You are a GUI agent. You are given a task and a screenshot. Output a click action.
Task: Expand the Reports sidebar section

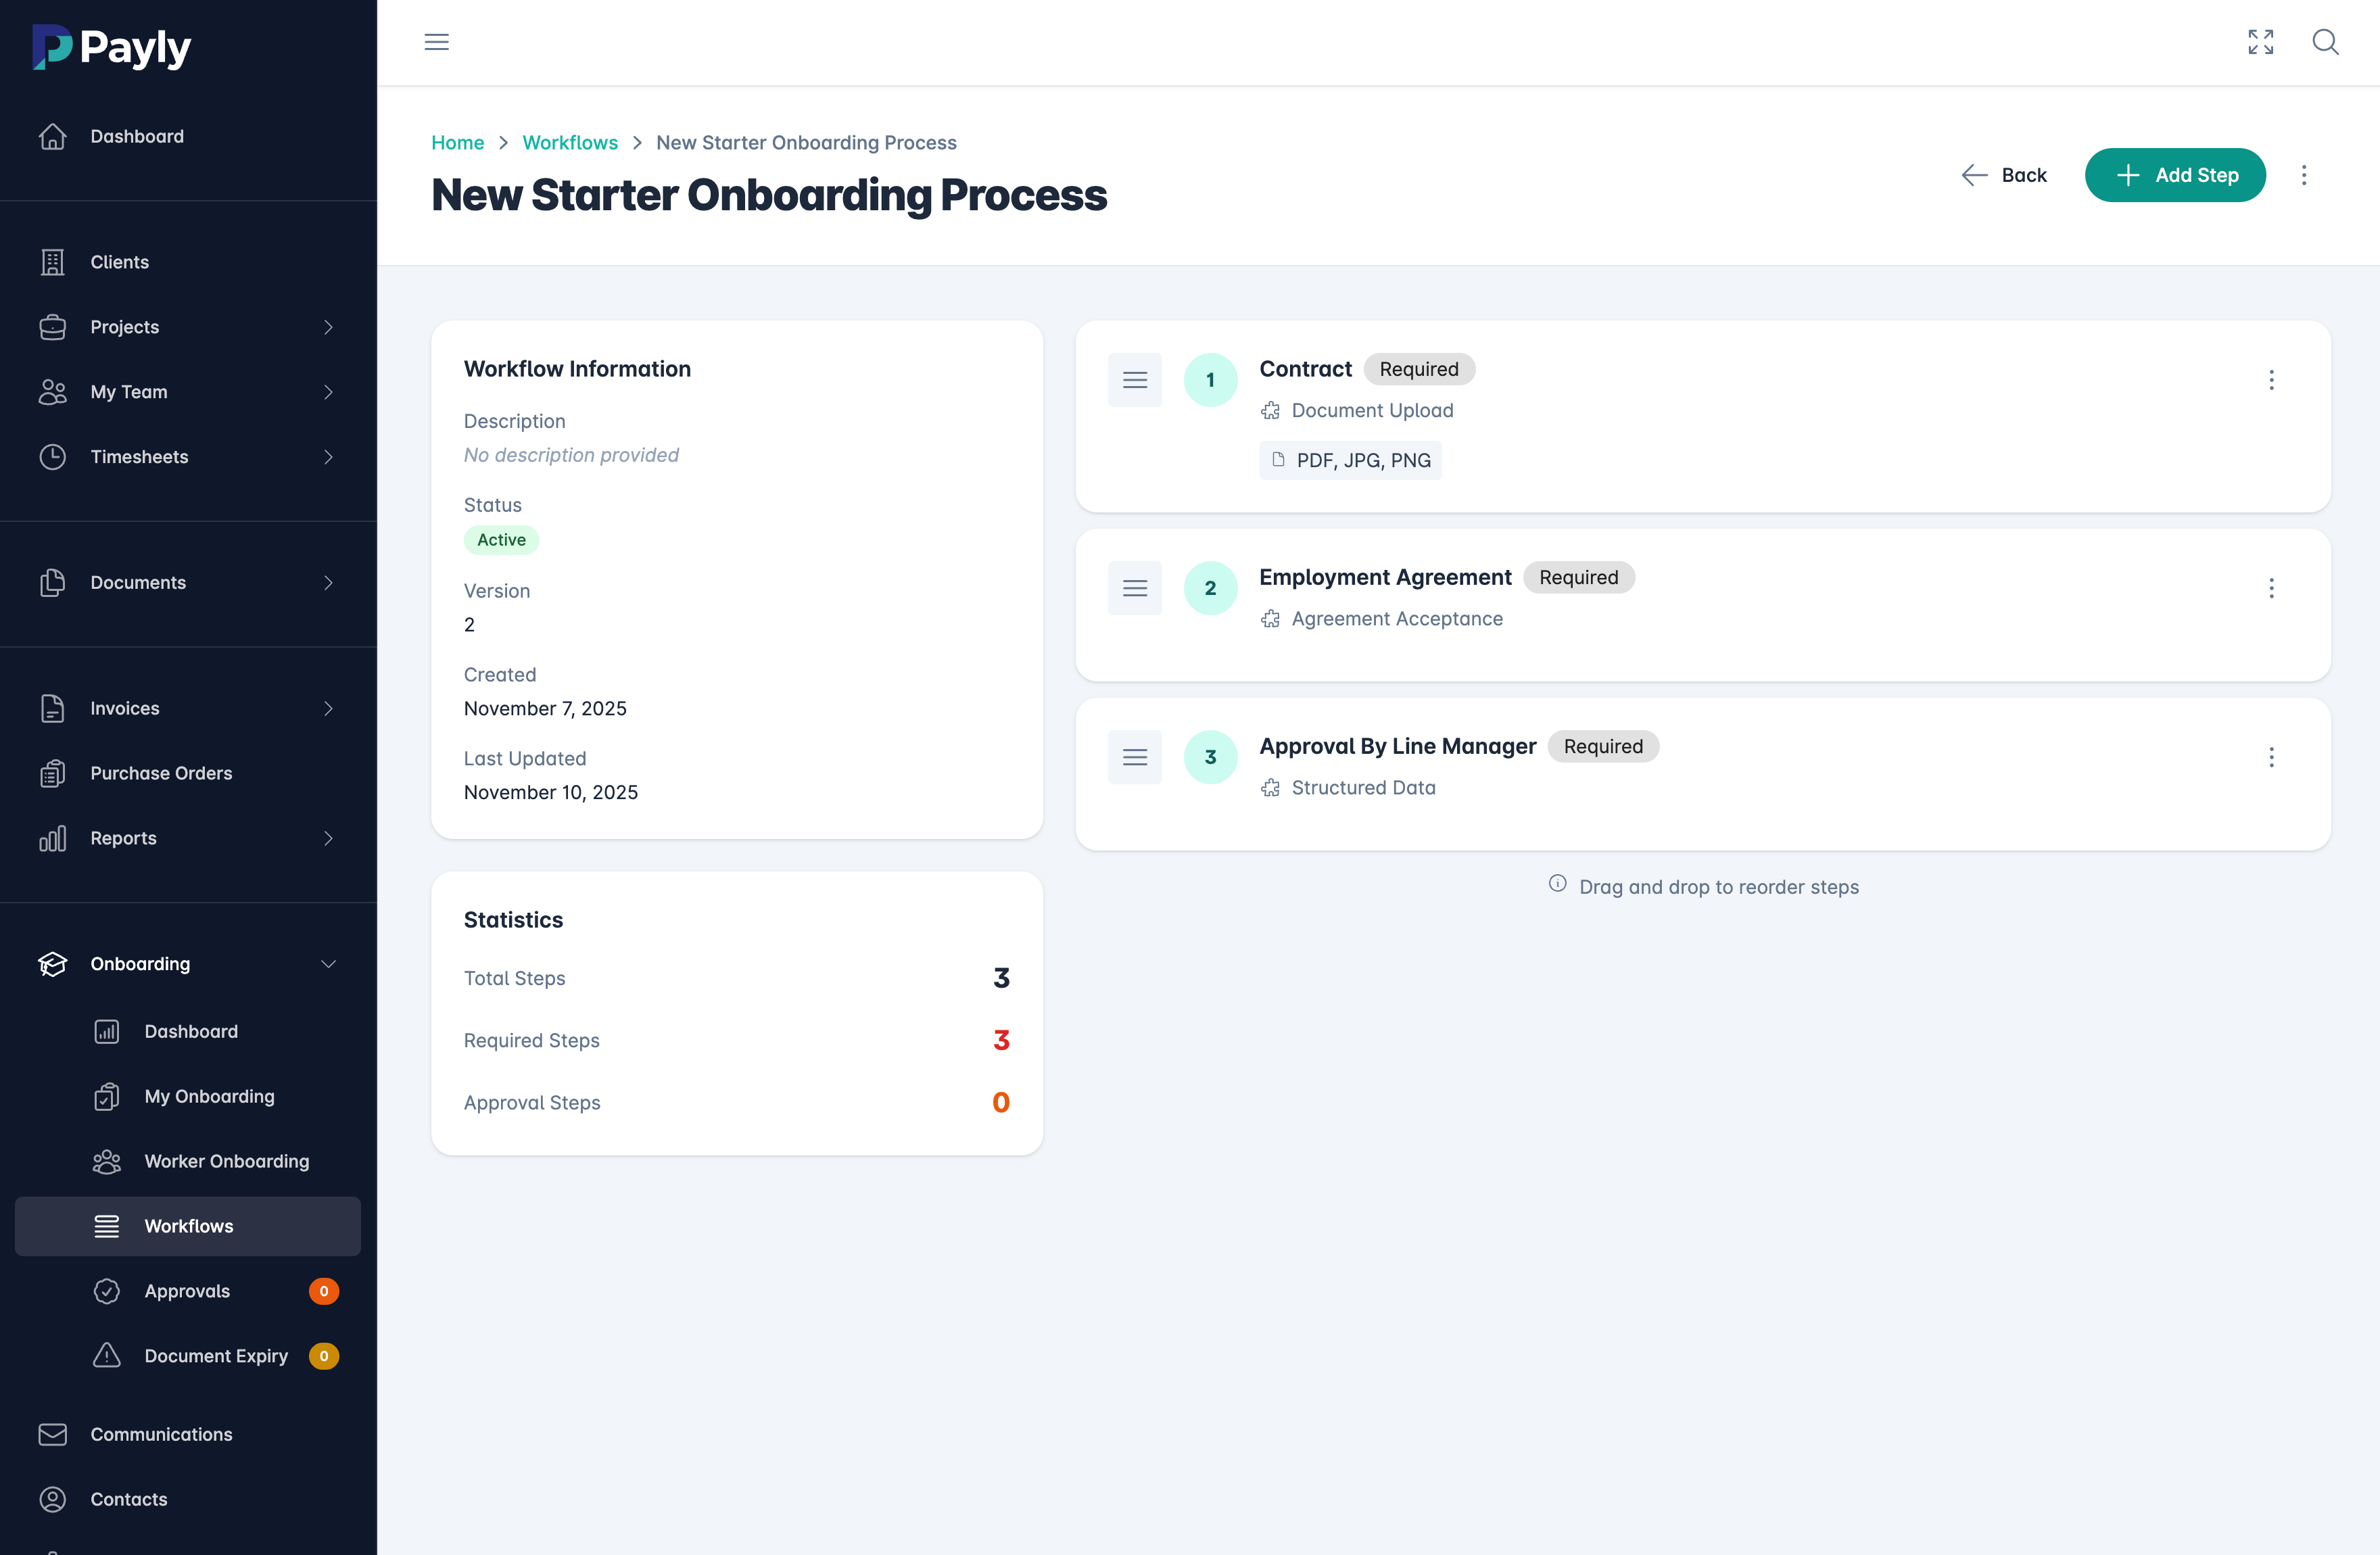point(330,838)
